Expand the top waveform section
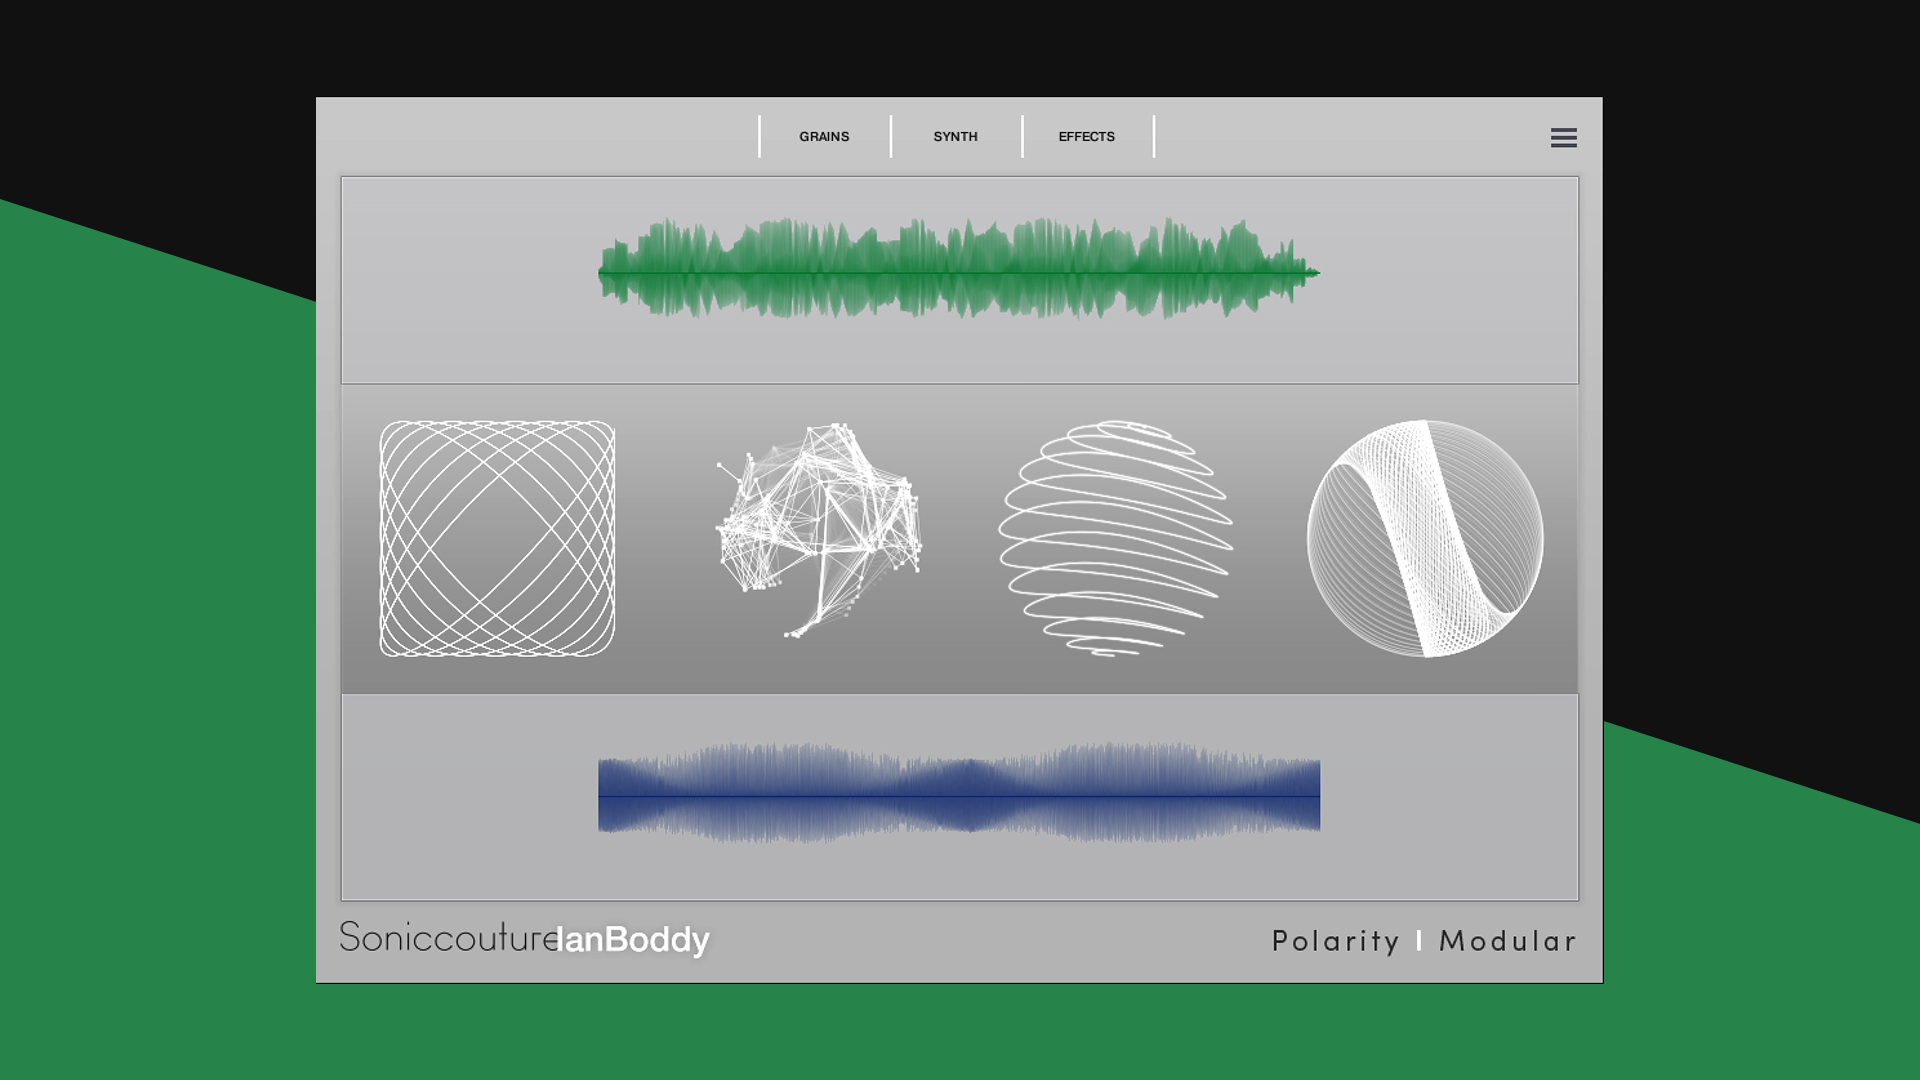Screen dimensions: 1920x1080 (x=958, y=280)
